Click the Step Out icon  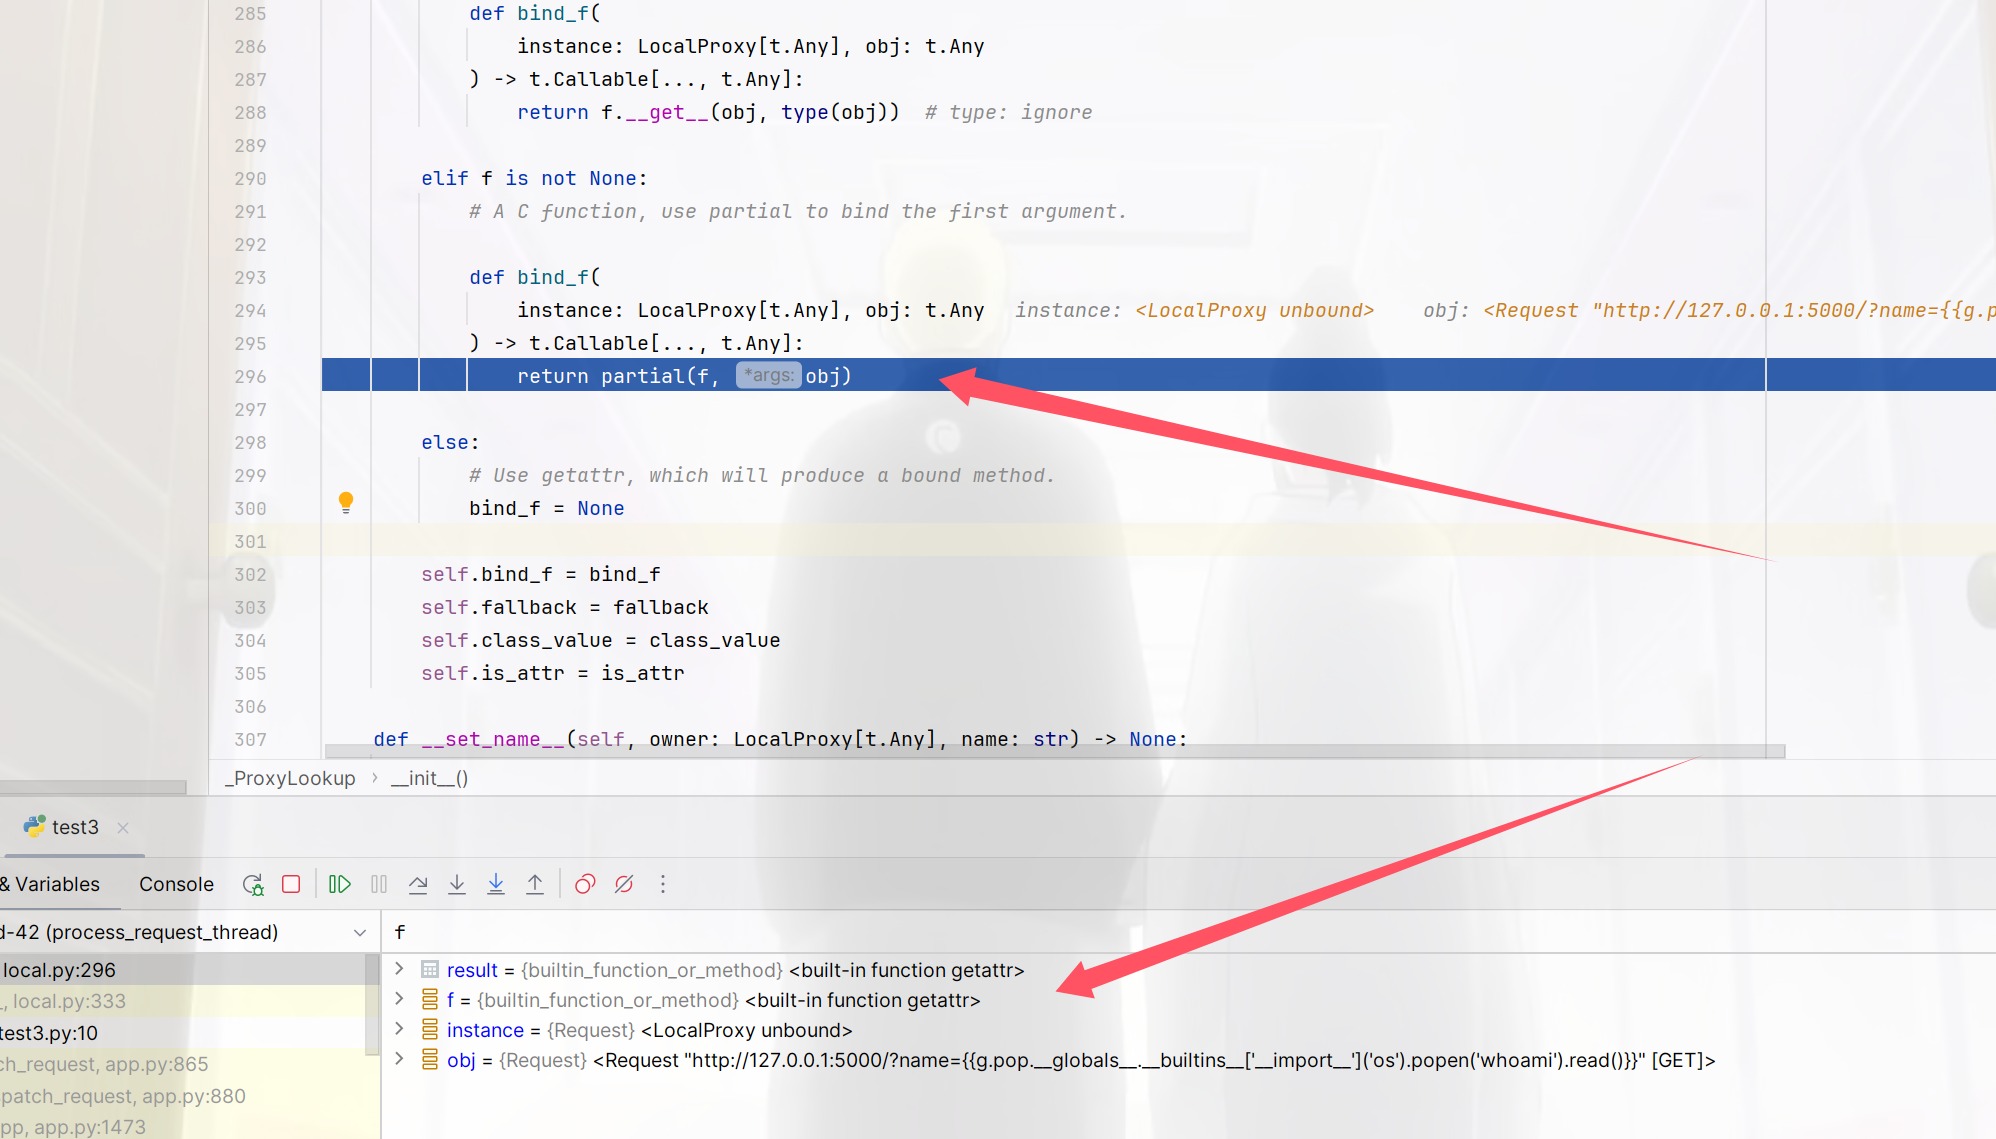coord(535,884)
